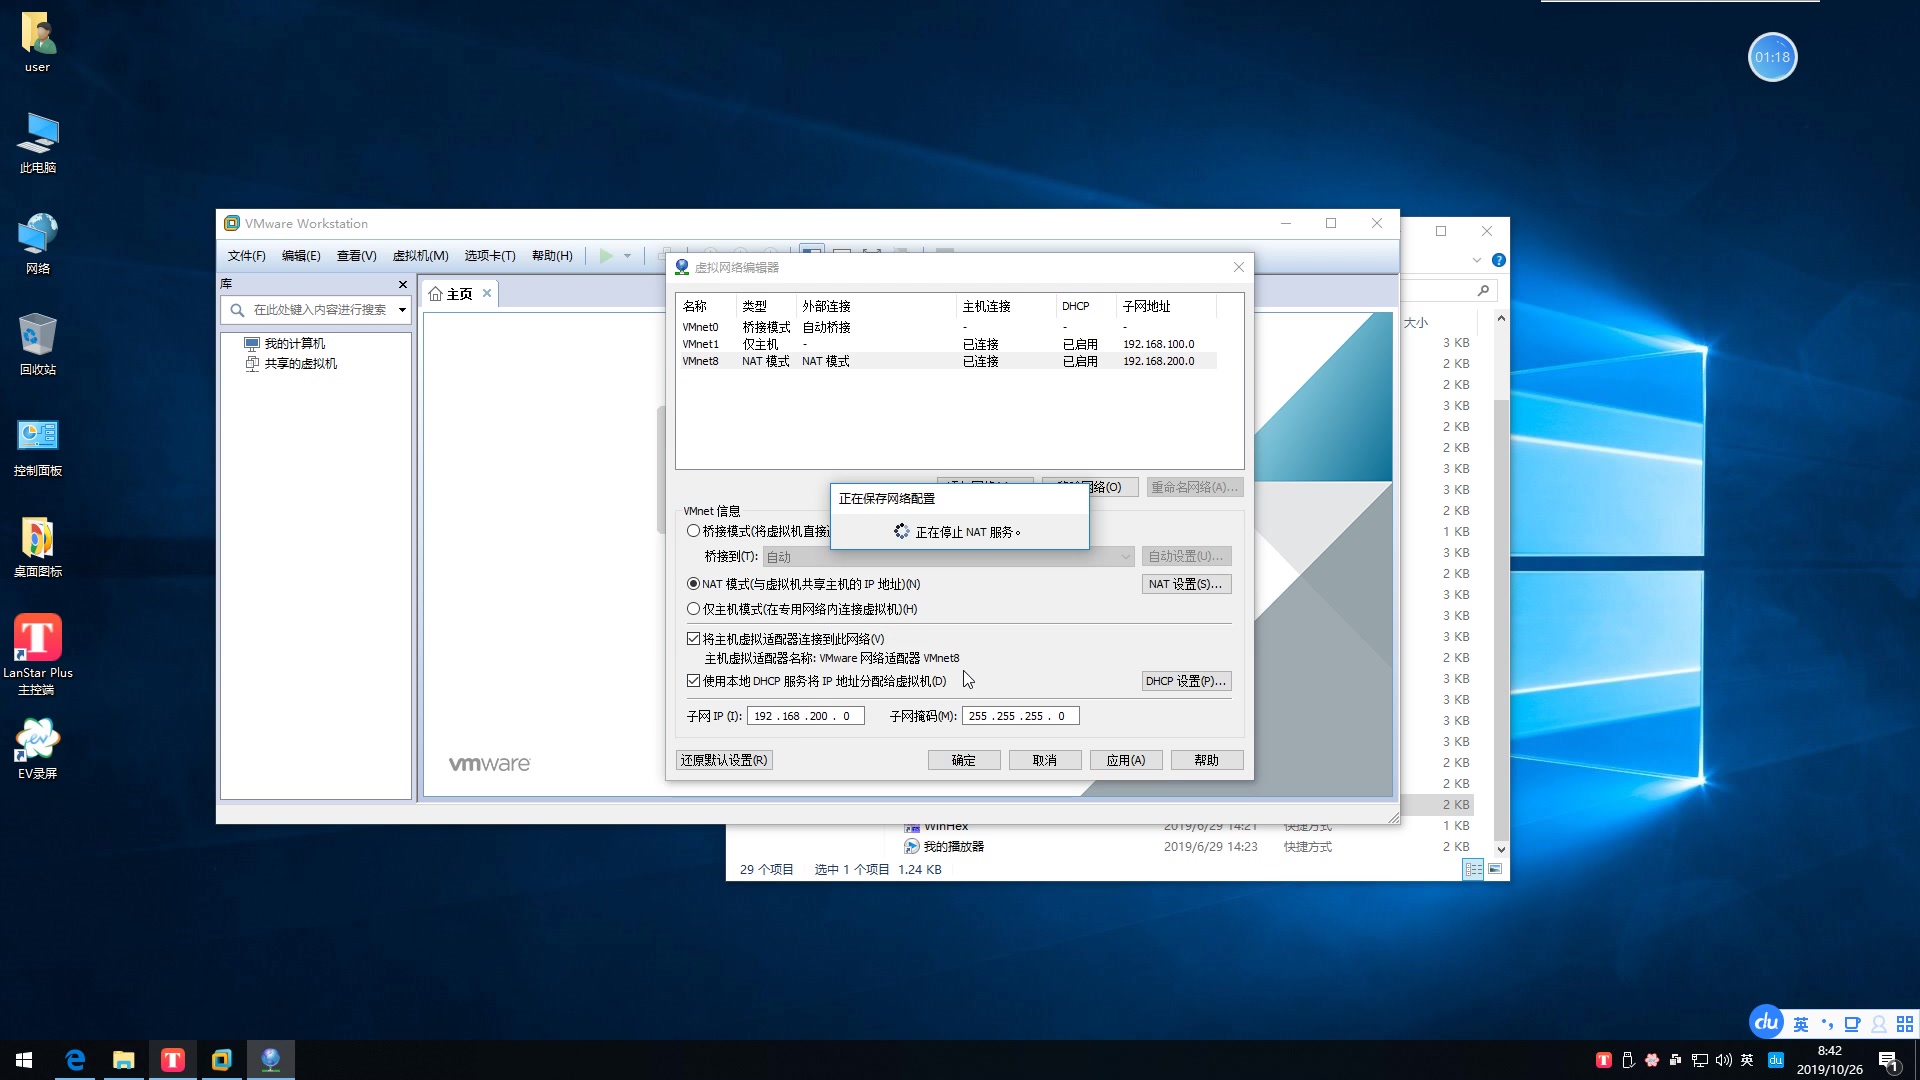This screenshot has width=1920, height=1080.
Task: Click the Baidu du tray icon
Action: [1776, 1060]
